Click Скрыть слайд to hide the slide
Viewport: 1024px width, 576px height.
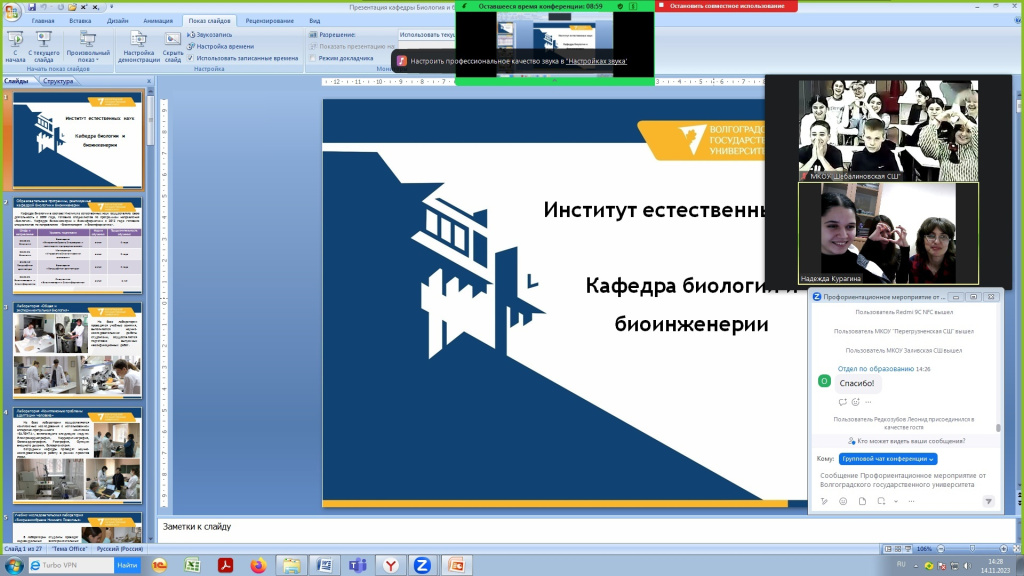pyautogui.click(x=172, y=46)
